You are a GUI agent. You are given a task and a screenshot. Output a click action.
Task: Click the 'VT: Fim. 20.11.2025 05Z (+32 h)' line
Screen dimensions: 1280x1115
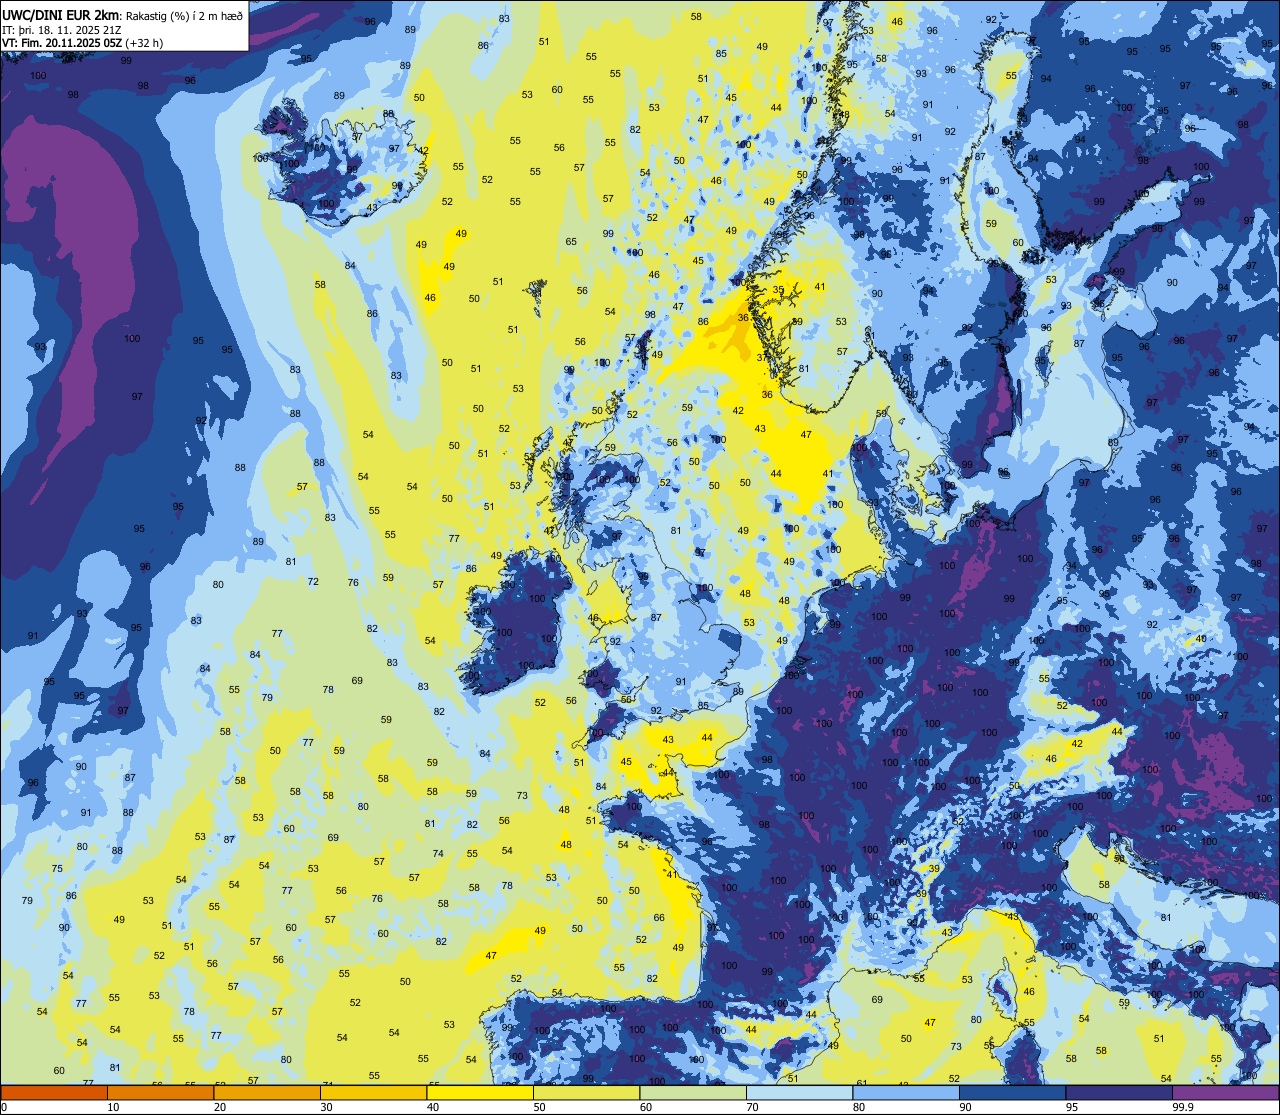coord(83,42)
